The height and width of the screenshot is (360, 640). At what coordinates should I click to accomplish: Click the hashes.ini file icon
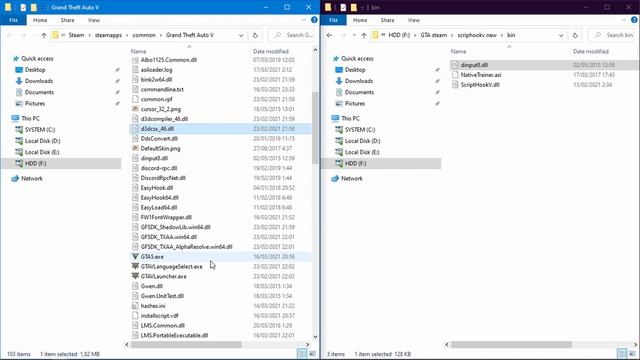point(135,306)
